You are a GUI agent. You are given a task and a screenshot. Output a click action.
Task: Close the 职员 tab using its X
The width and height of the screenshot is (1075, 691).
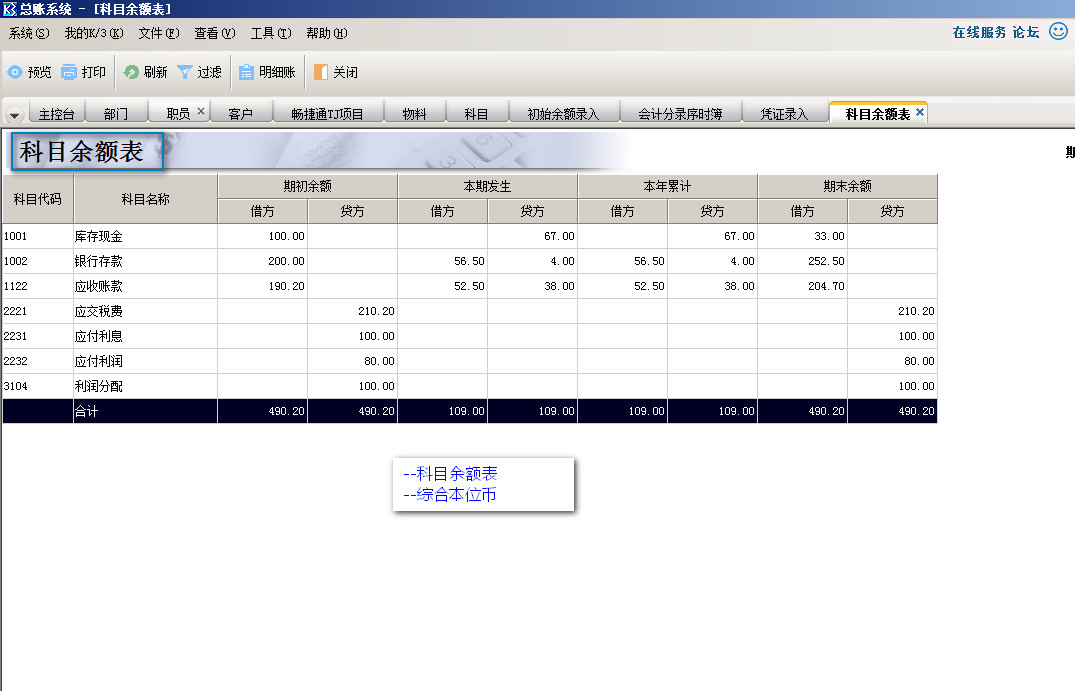tap(201, 112)
